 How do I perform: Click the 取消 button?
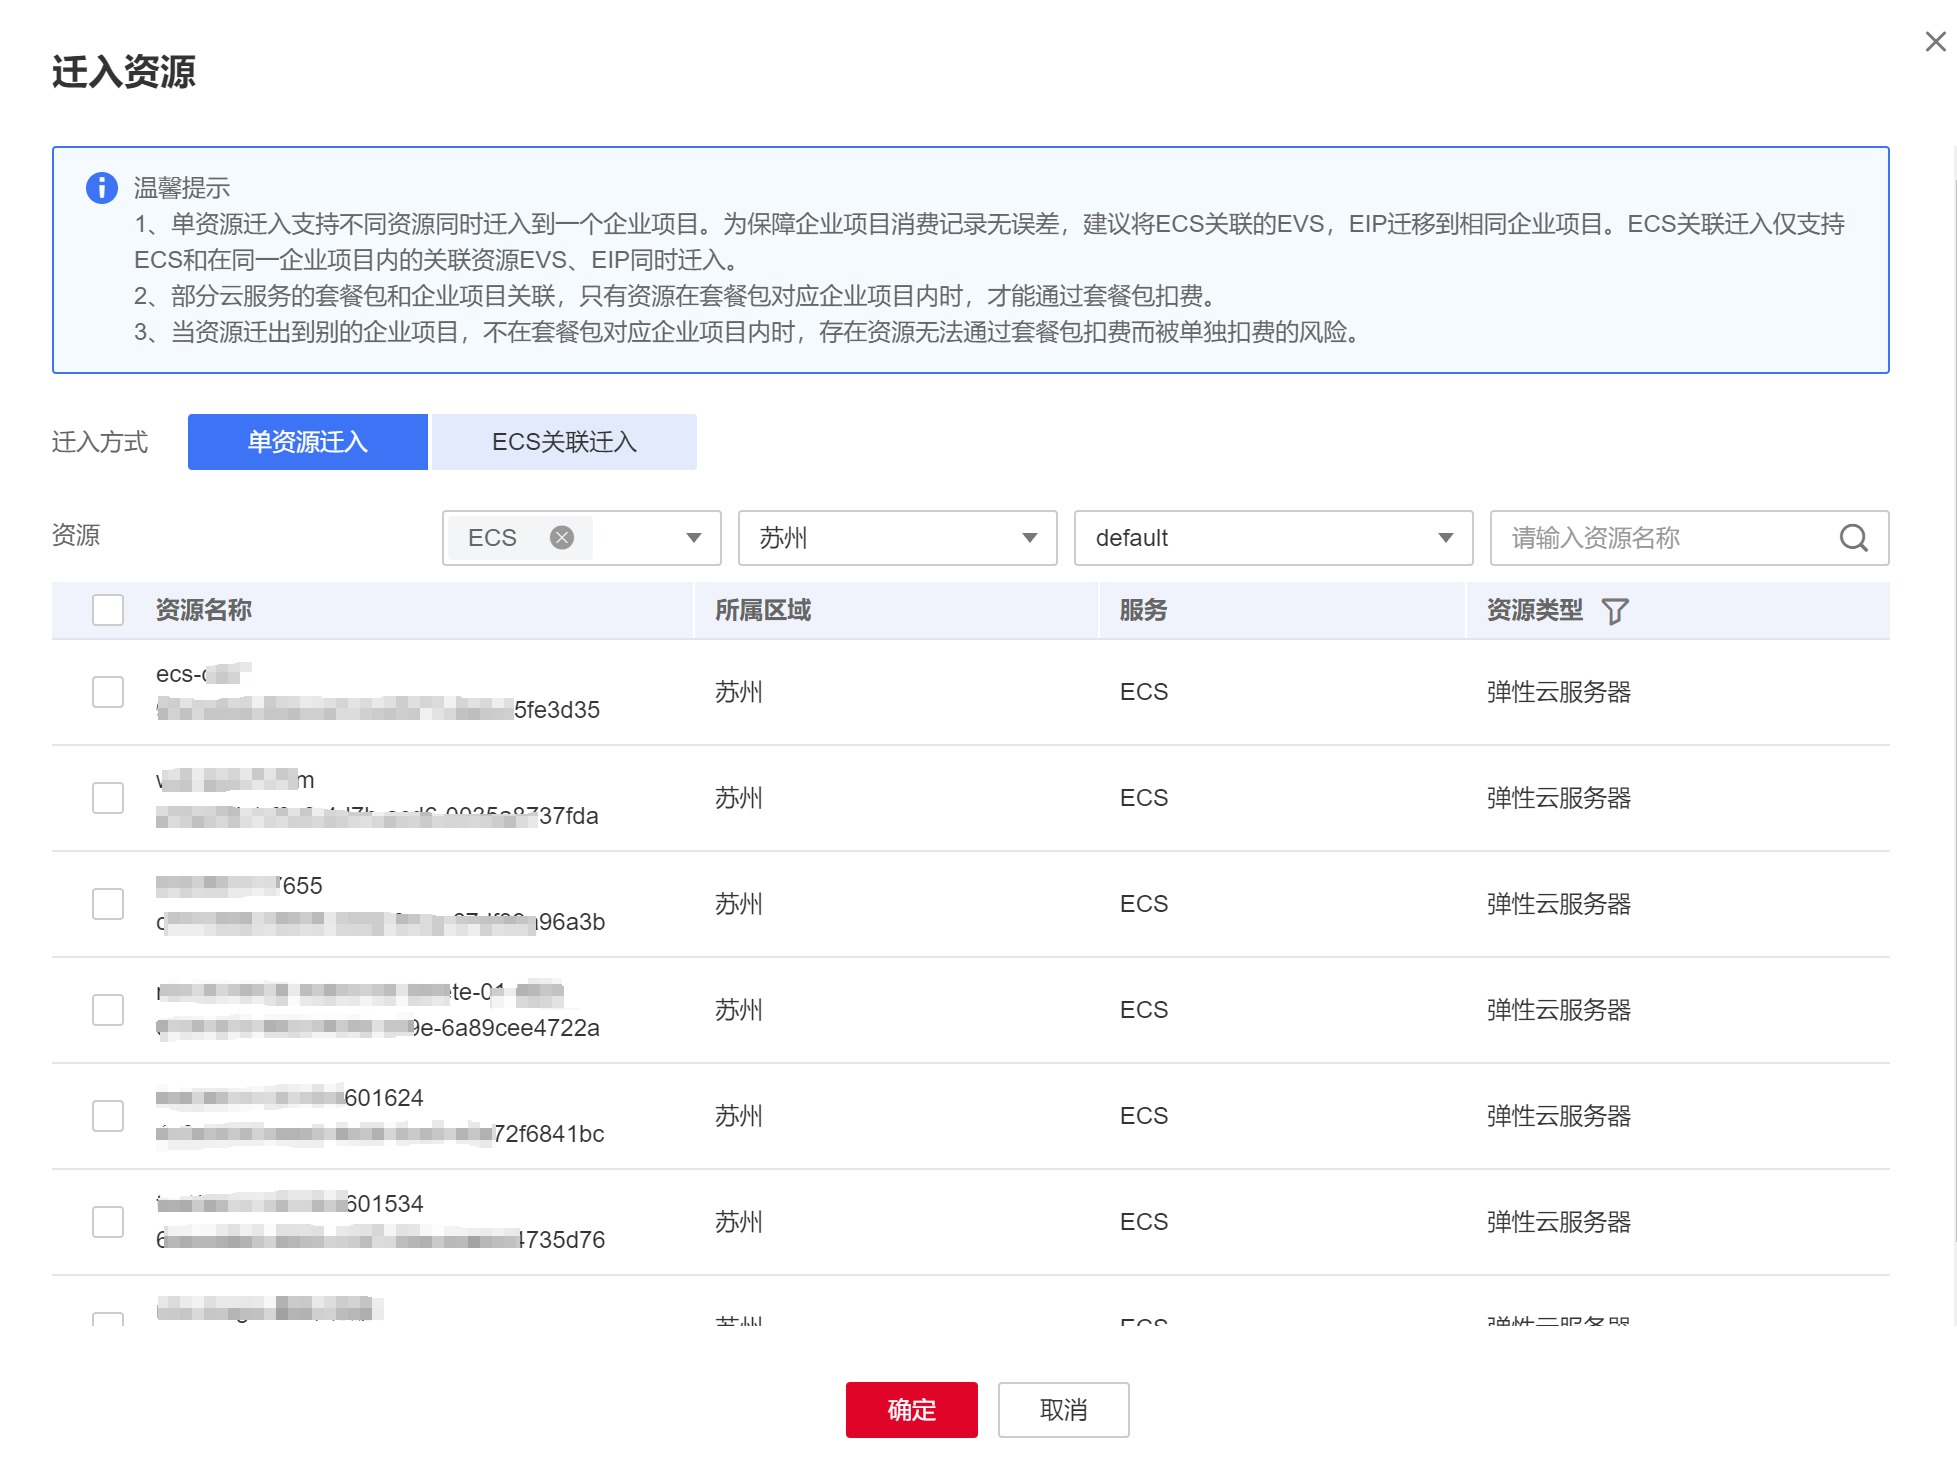click(1063, 1410)
